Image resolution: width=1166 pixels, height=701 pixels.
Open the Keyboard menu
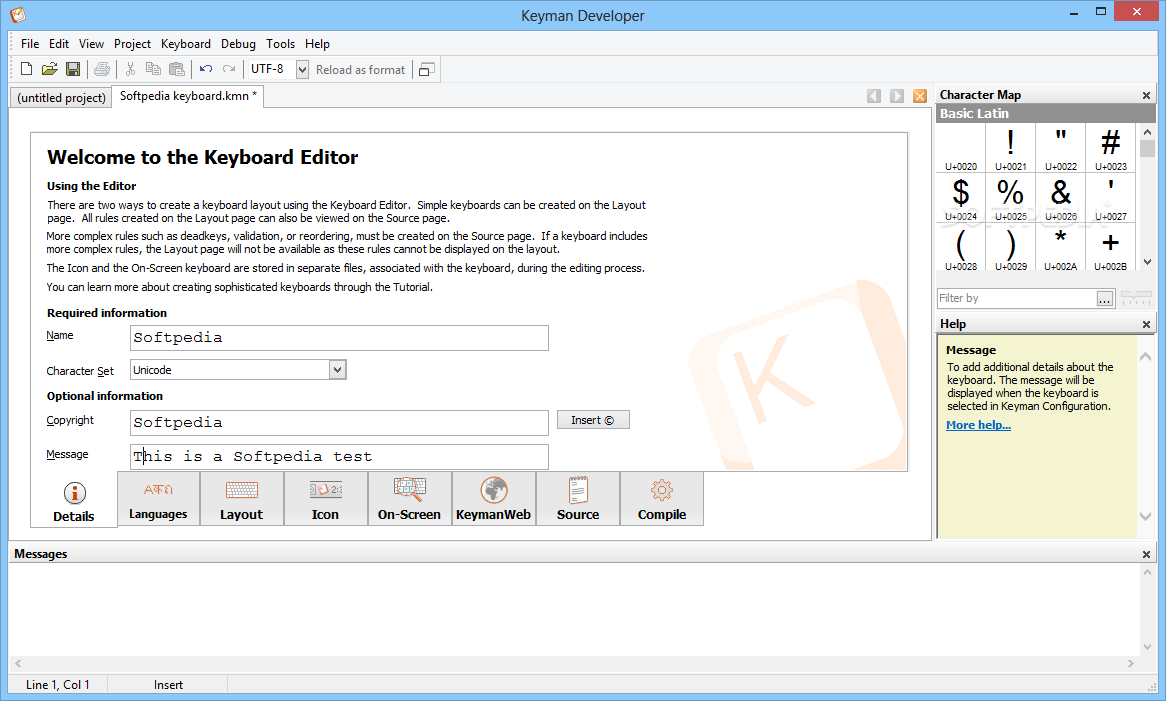click(186, 44)
